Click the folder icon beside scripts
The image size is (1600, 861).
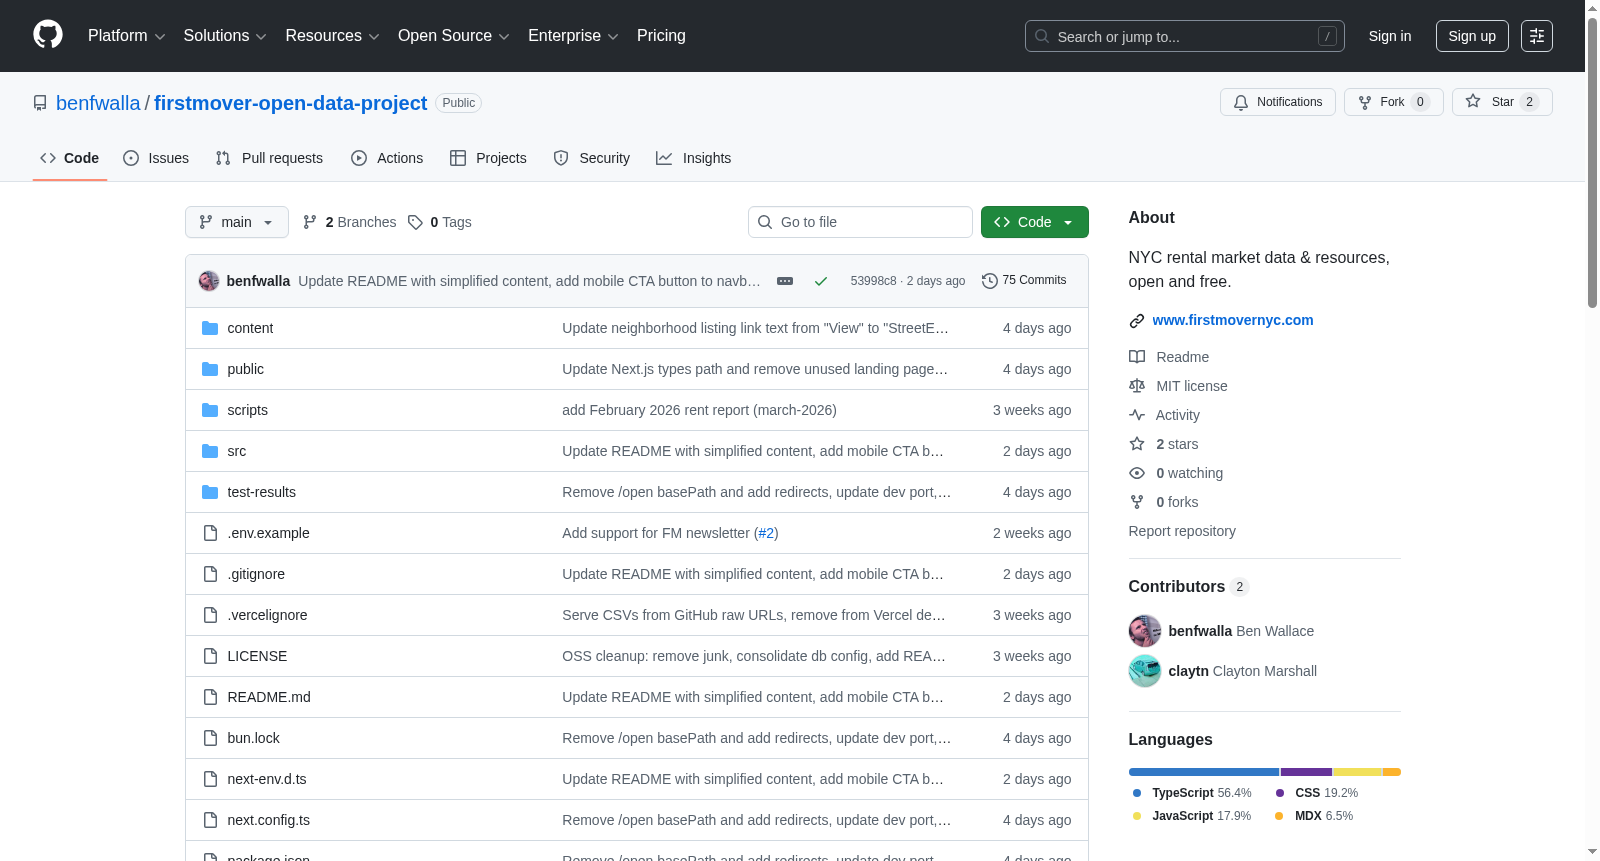point(210,410)
